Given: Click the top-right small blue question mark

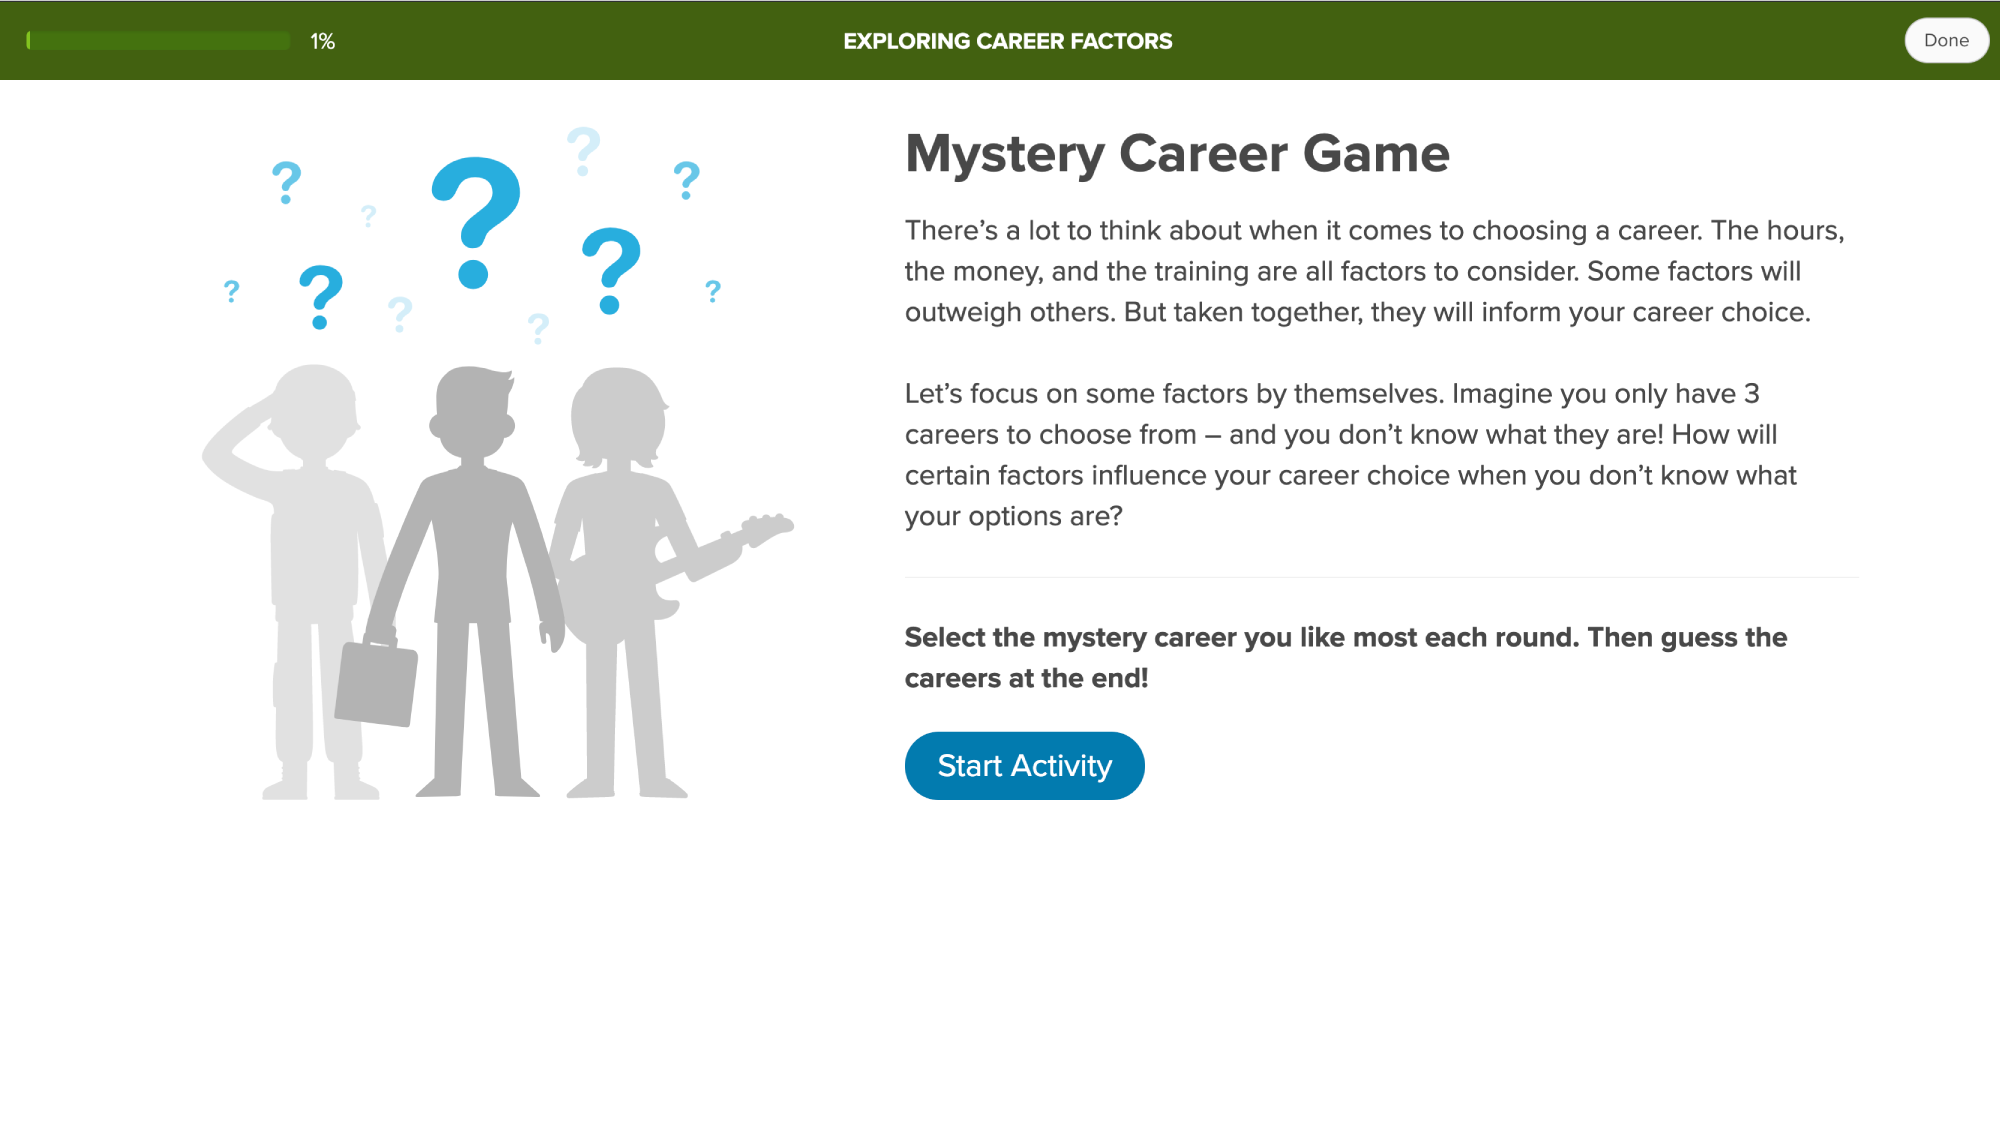Looking at the screenshot, I should pyautogui.click(x=687, y=181).
